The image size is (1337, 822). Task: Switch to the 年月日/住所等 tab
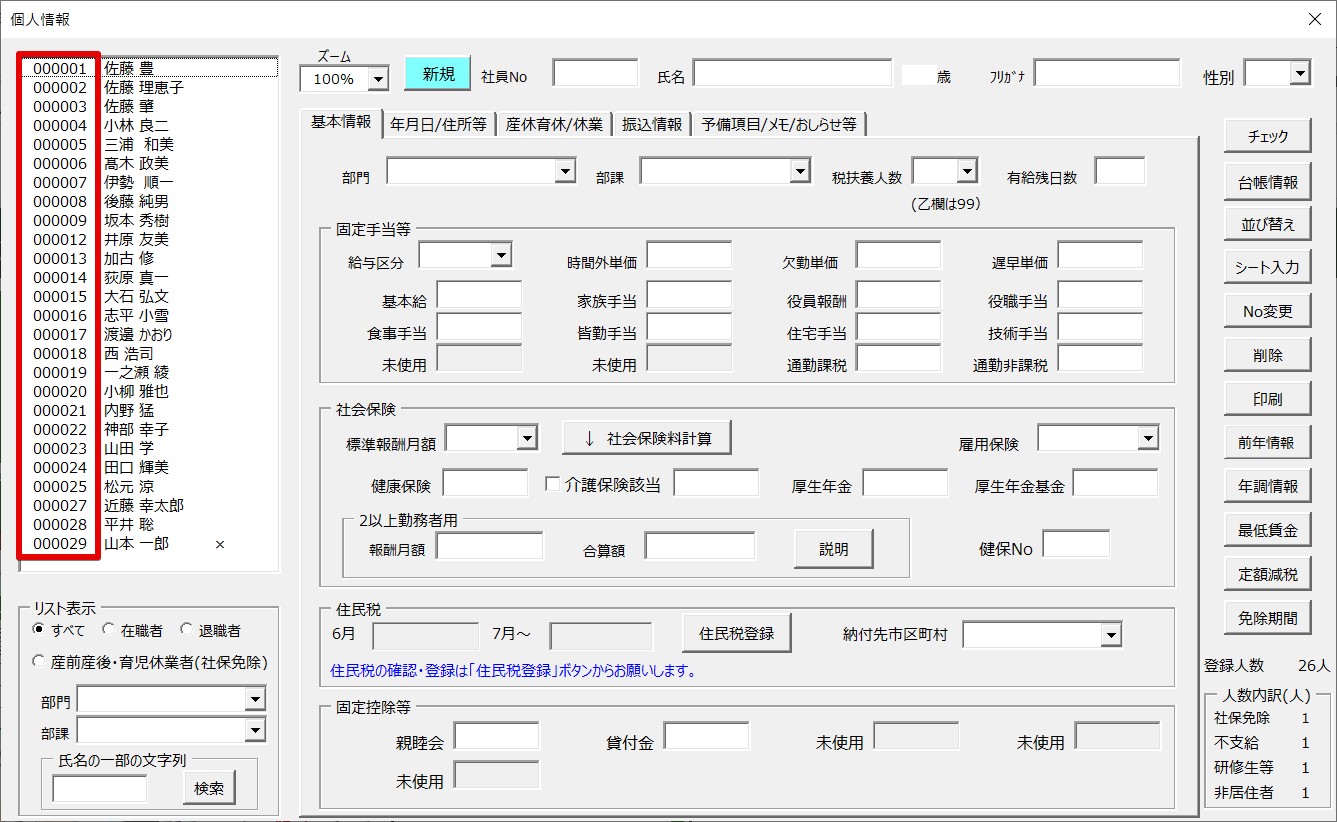pos(439,124)
